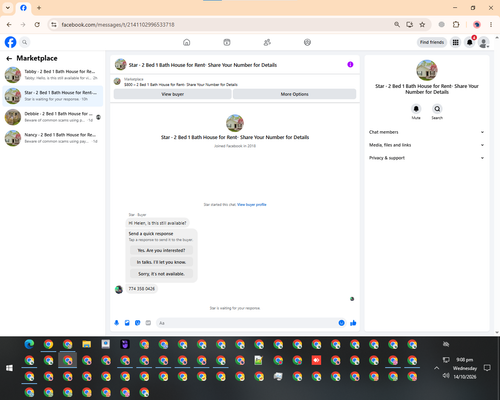
Task: Open the sticker picker icon
Action: point(138,323)
